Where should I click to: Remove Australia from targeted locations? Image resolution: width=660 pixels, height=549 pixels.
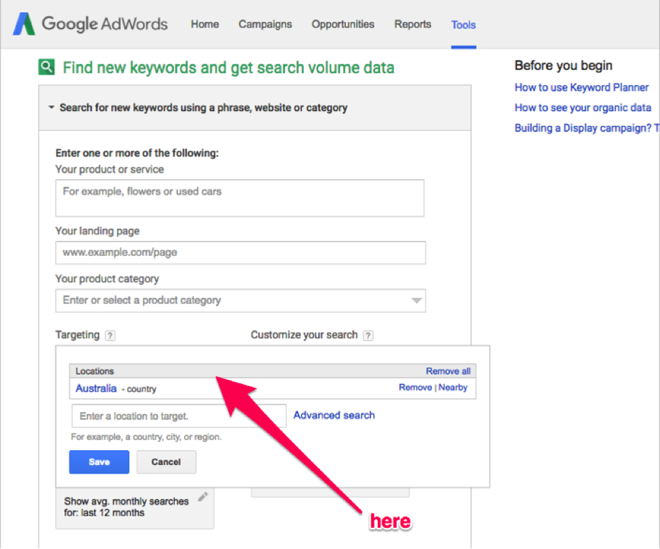pos(415,387)
